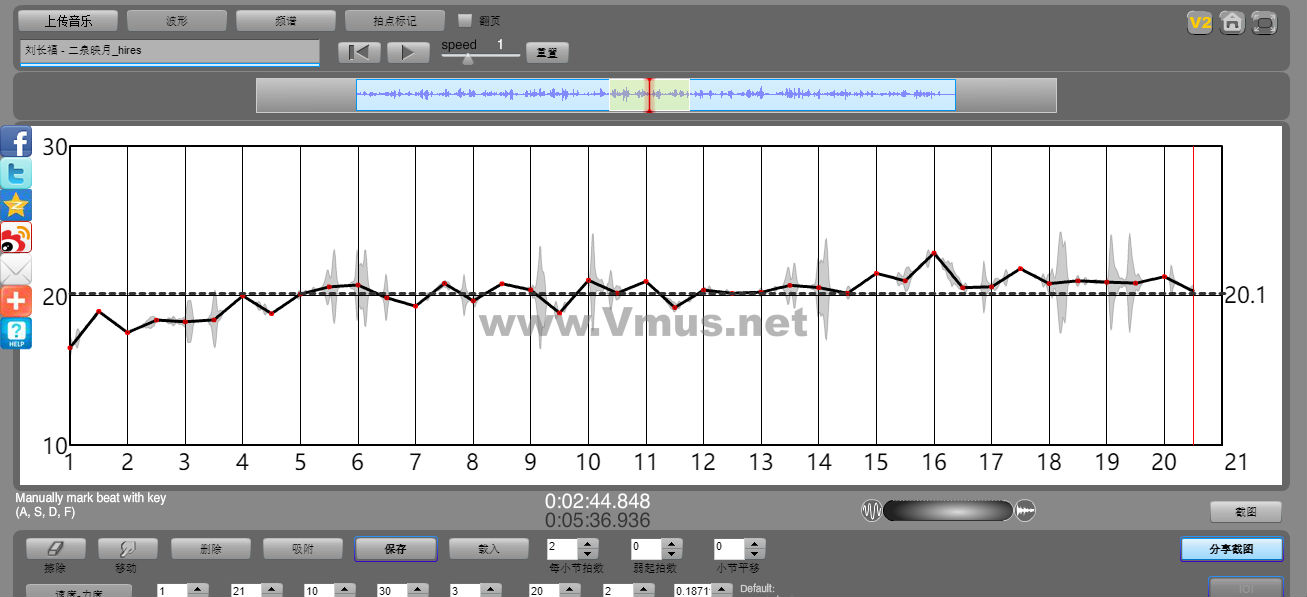Go to the home page icon

click(x=1232, y=23)
